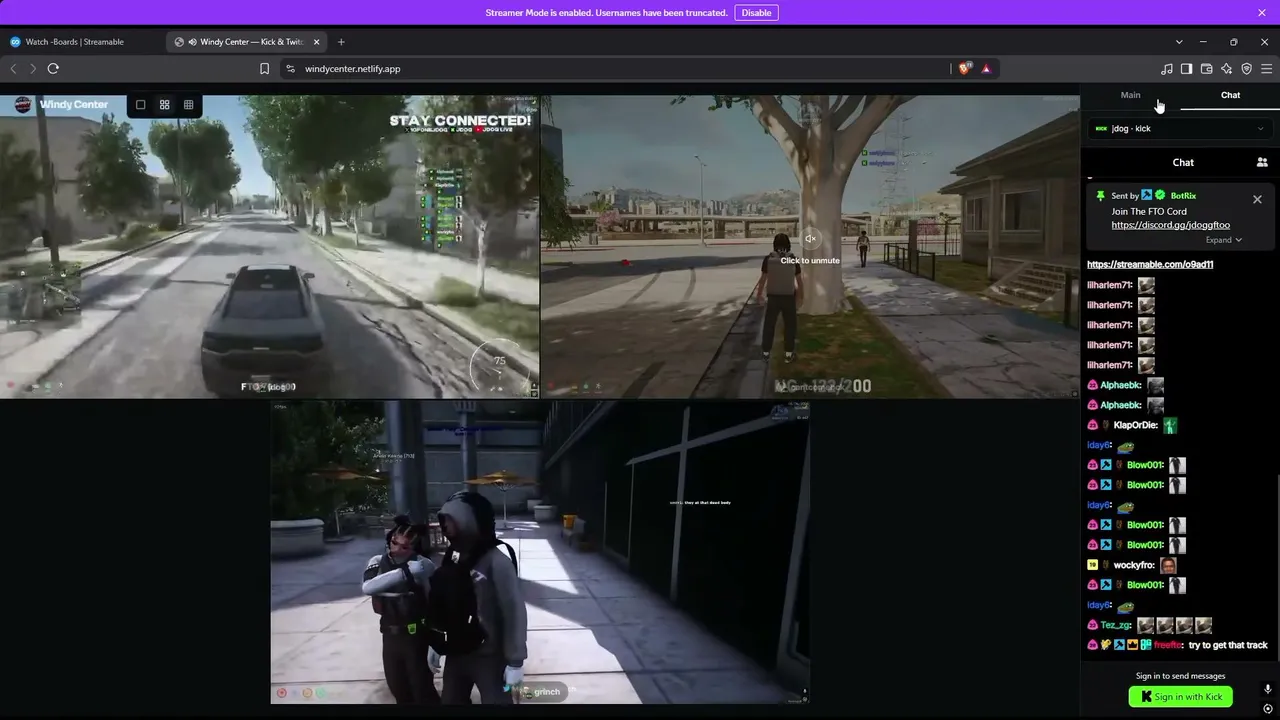Screen dimensions: 1280x720
Task: Select the nine-tile grid layout icon
Action: pos(188,105)
